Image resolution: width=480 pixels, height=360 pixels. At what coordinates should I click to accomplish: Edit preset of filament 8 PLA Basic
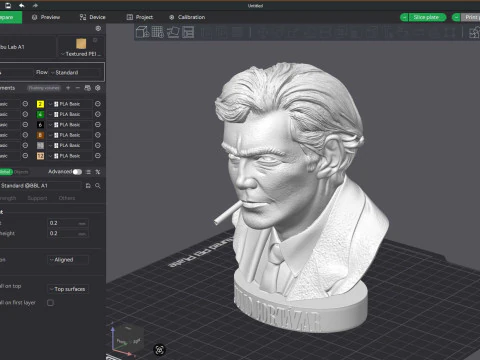[98, 135]
